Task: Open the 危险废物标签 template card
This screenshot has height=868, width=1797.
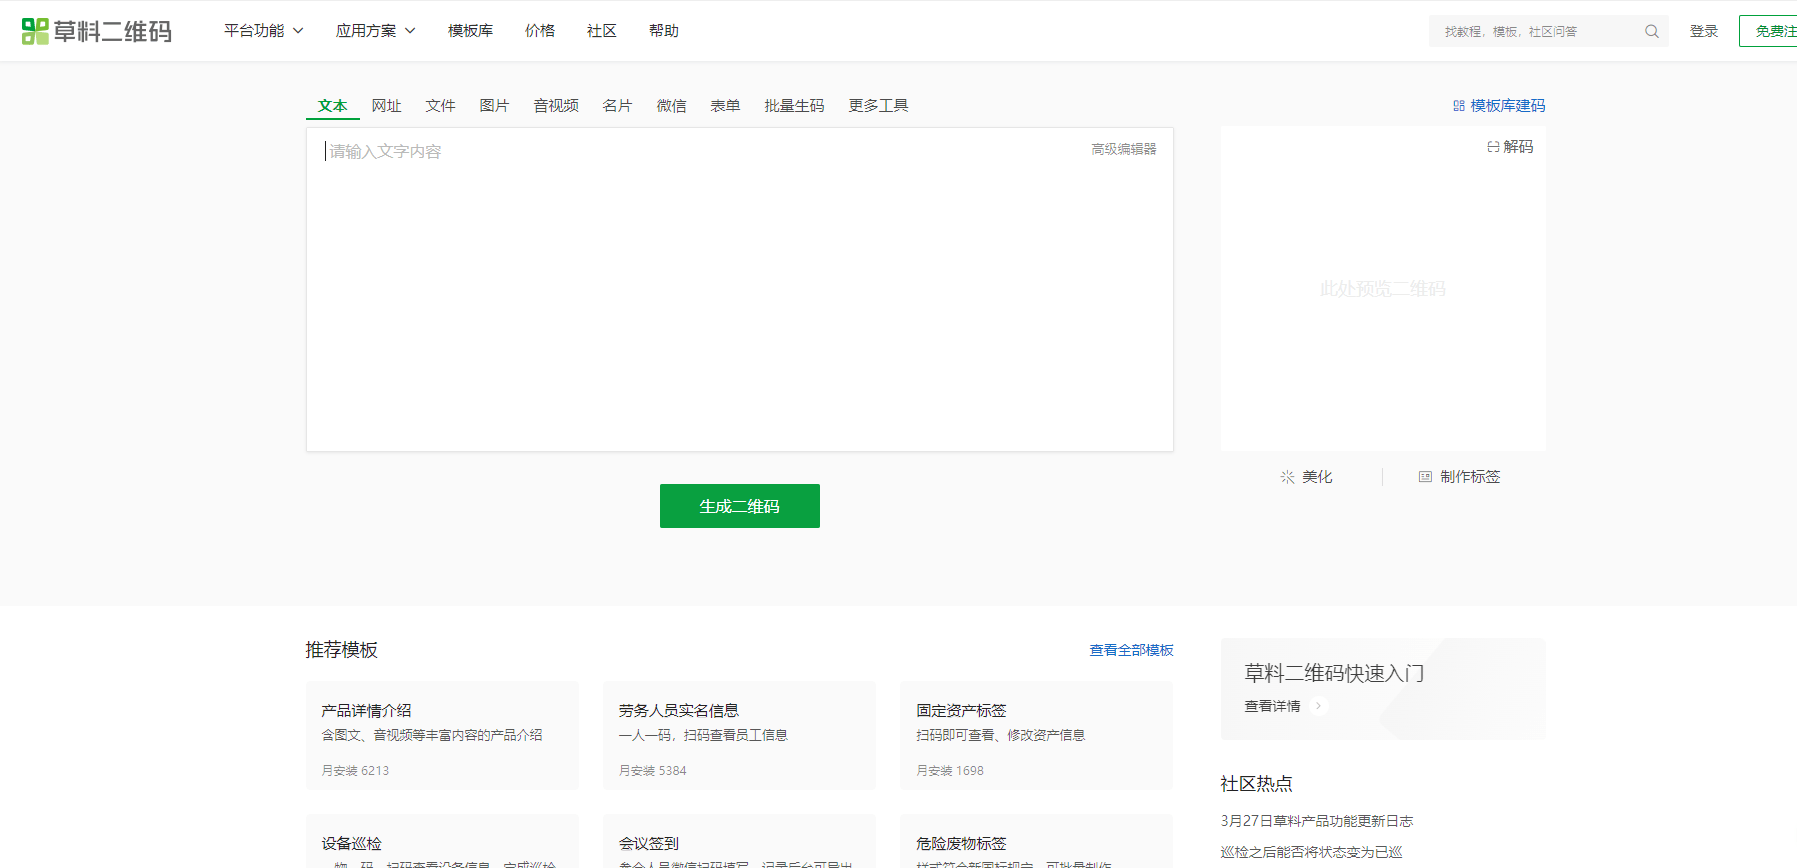Action: tap(1036, 842)
